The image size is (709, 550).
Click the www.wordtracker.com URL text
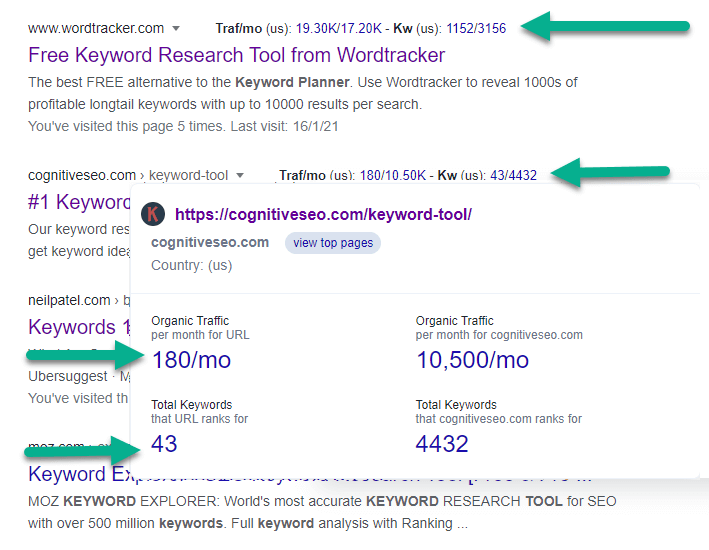pyautogui.click(x=96, y=28)
